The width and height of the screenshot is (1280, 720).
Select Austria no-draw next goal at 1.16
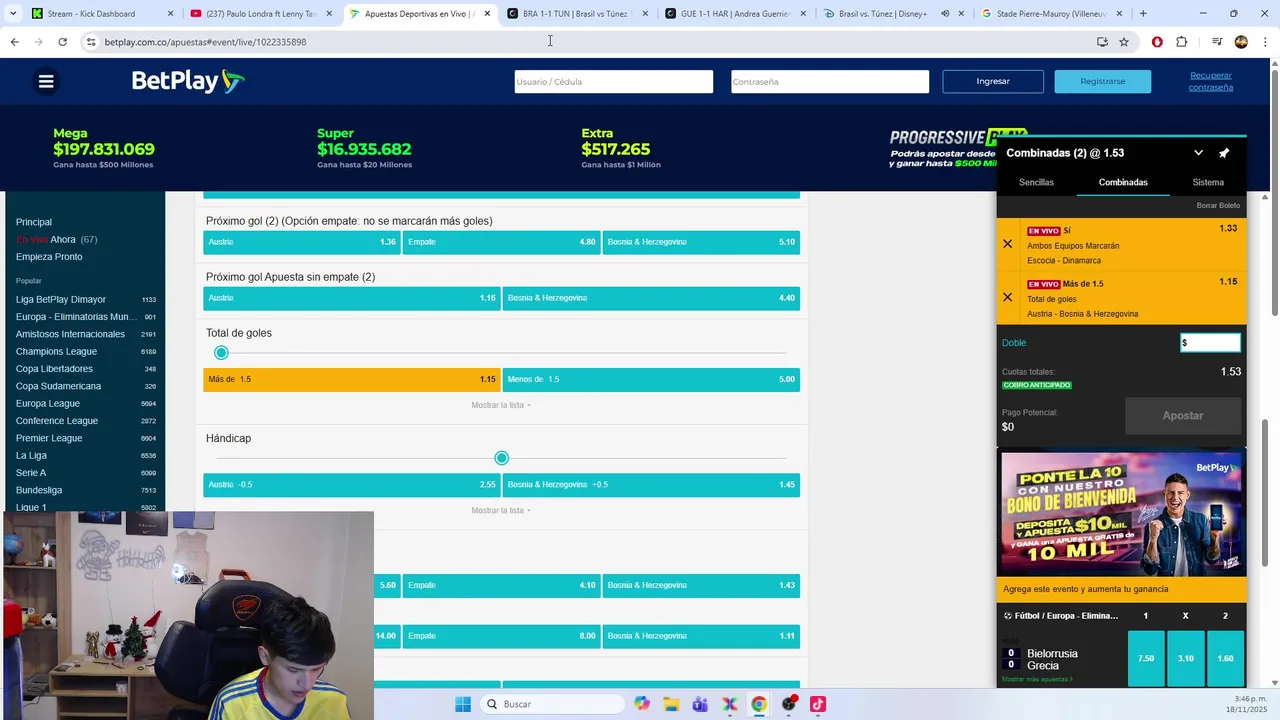pos(352,298)
